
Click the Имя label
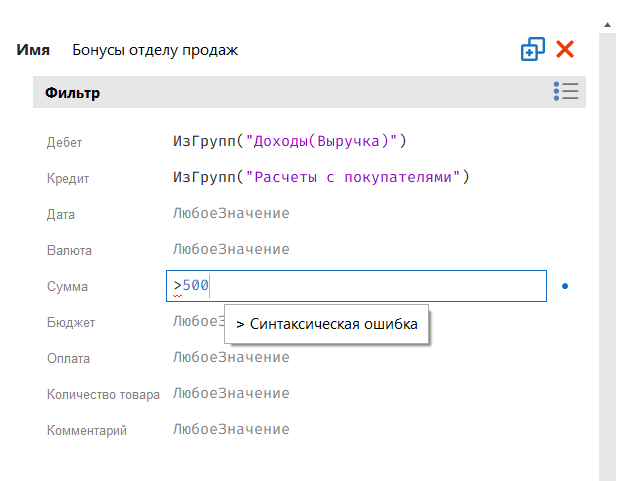pos(34,50)
